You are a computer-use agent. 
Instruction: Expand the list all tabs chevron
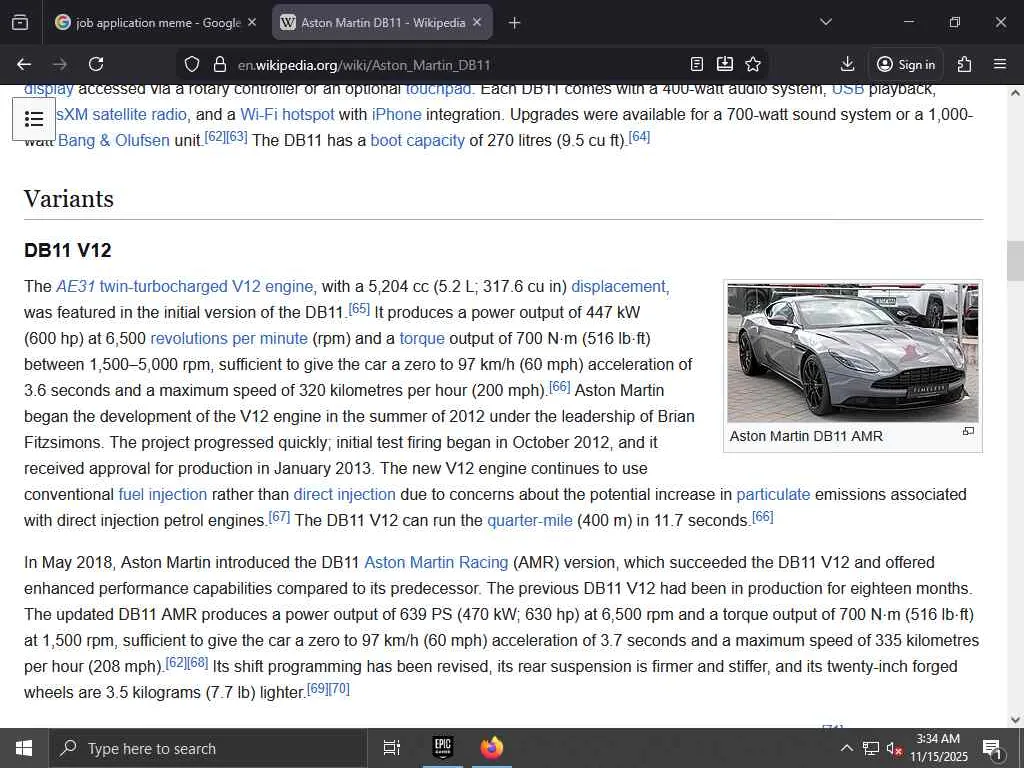click(x=825, y=22)
